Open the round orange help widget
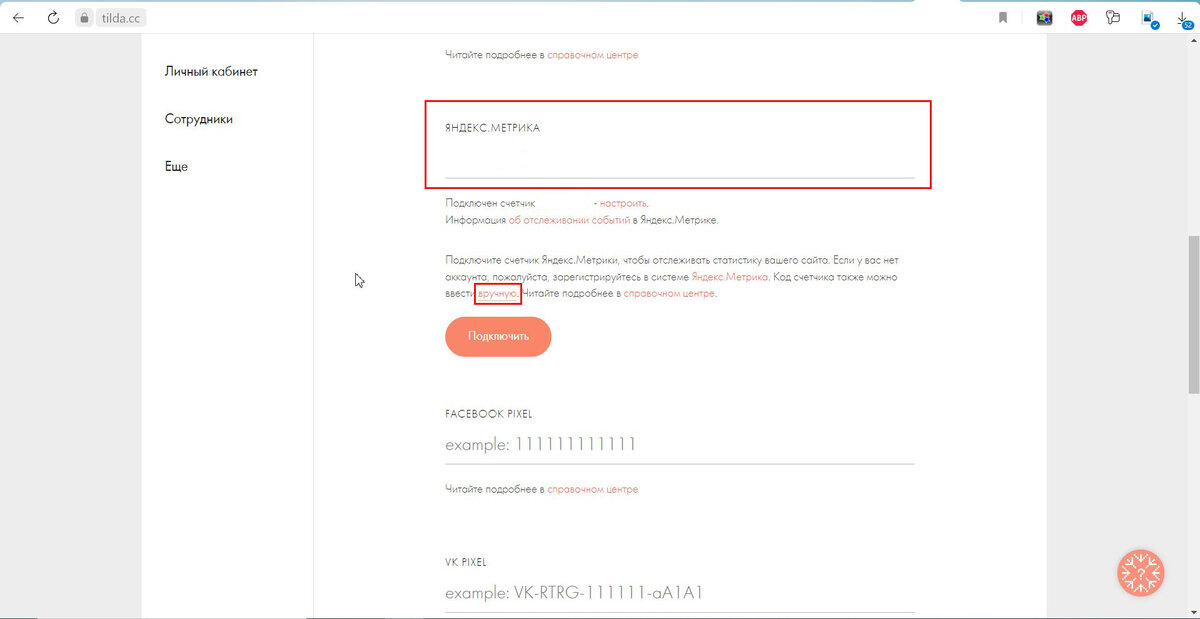Viewport: 1200px width, 619px height. [1141, 574]
